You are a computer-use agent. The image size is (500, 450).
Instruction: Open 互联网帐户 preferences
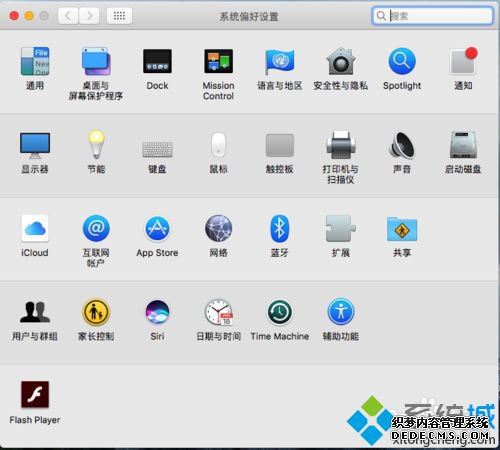pyautogui.click(x=96, y=228)
